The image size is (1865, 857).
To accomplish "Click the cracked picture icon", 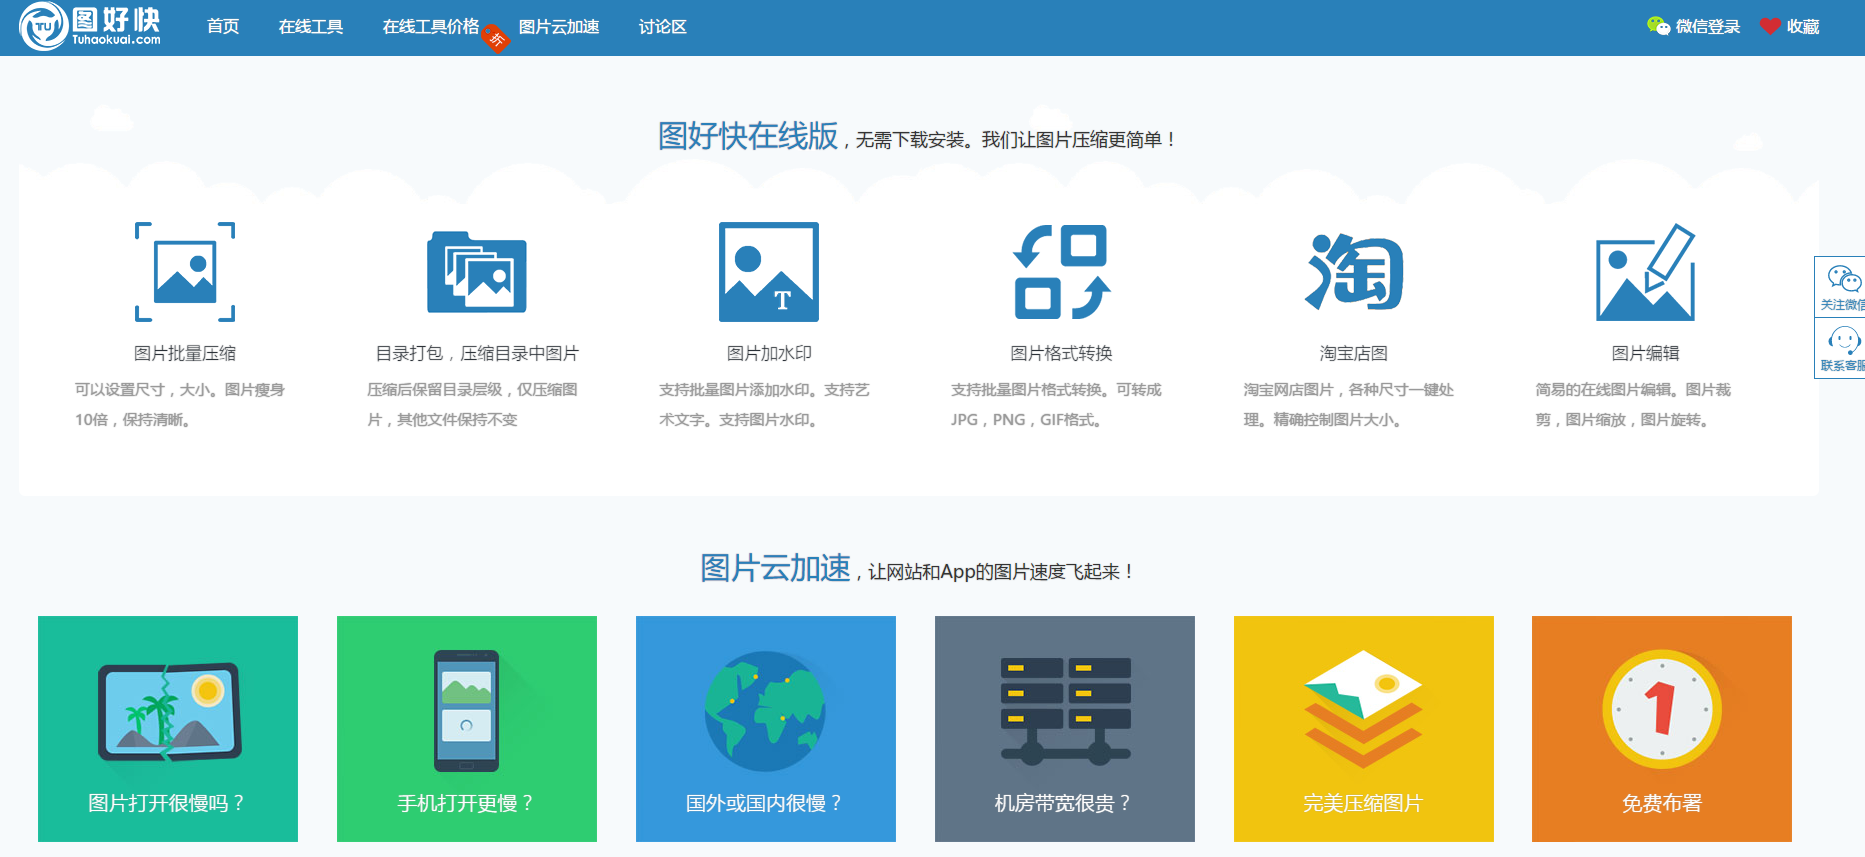I will (x=170, y=711).
